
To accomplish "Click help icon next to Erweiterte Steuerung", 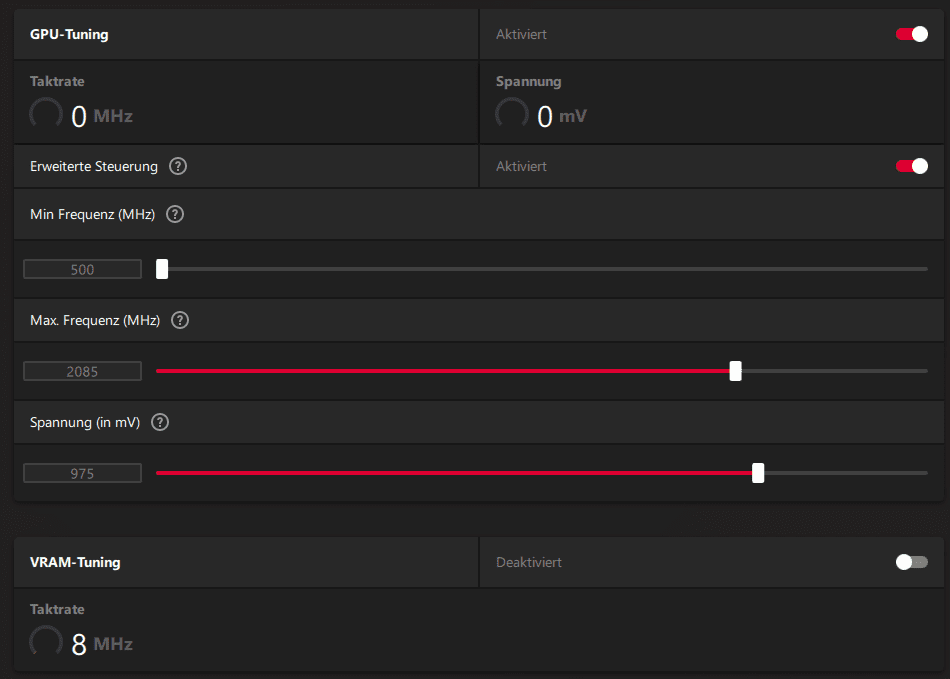I will click(178, 167).
